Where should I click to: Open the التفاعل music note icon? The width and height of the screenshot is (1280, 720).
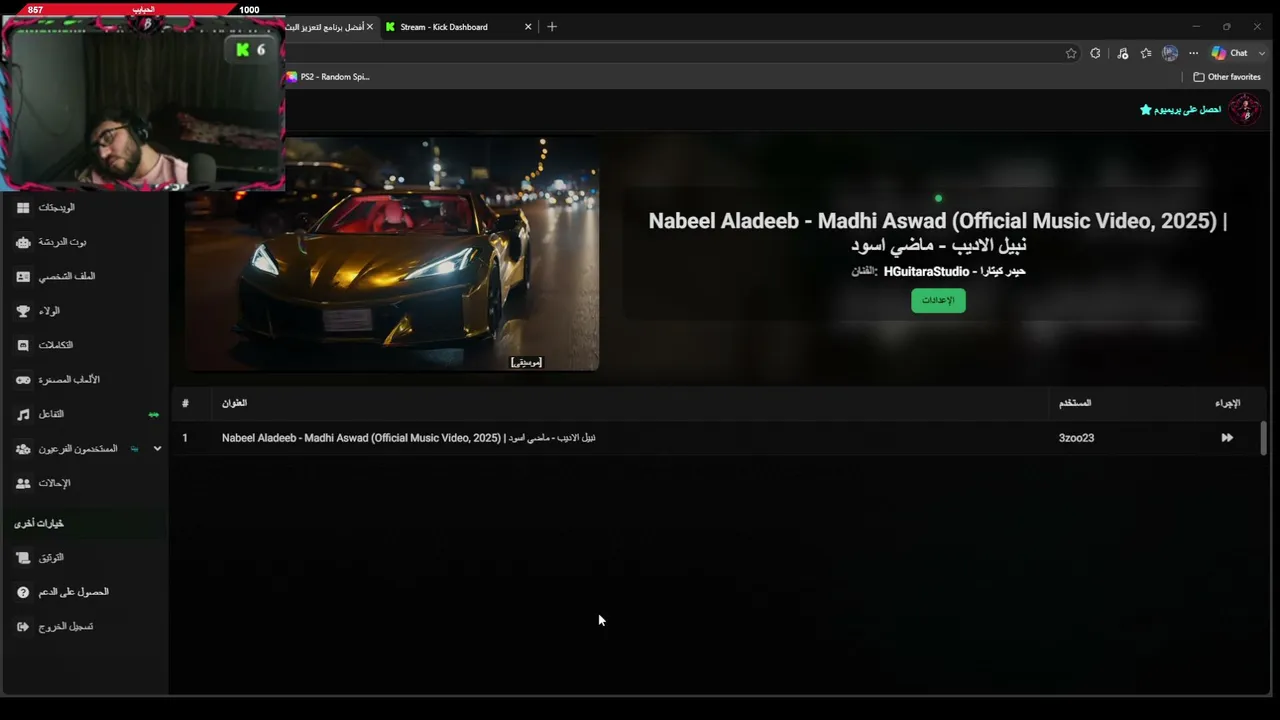click(23, 414)
